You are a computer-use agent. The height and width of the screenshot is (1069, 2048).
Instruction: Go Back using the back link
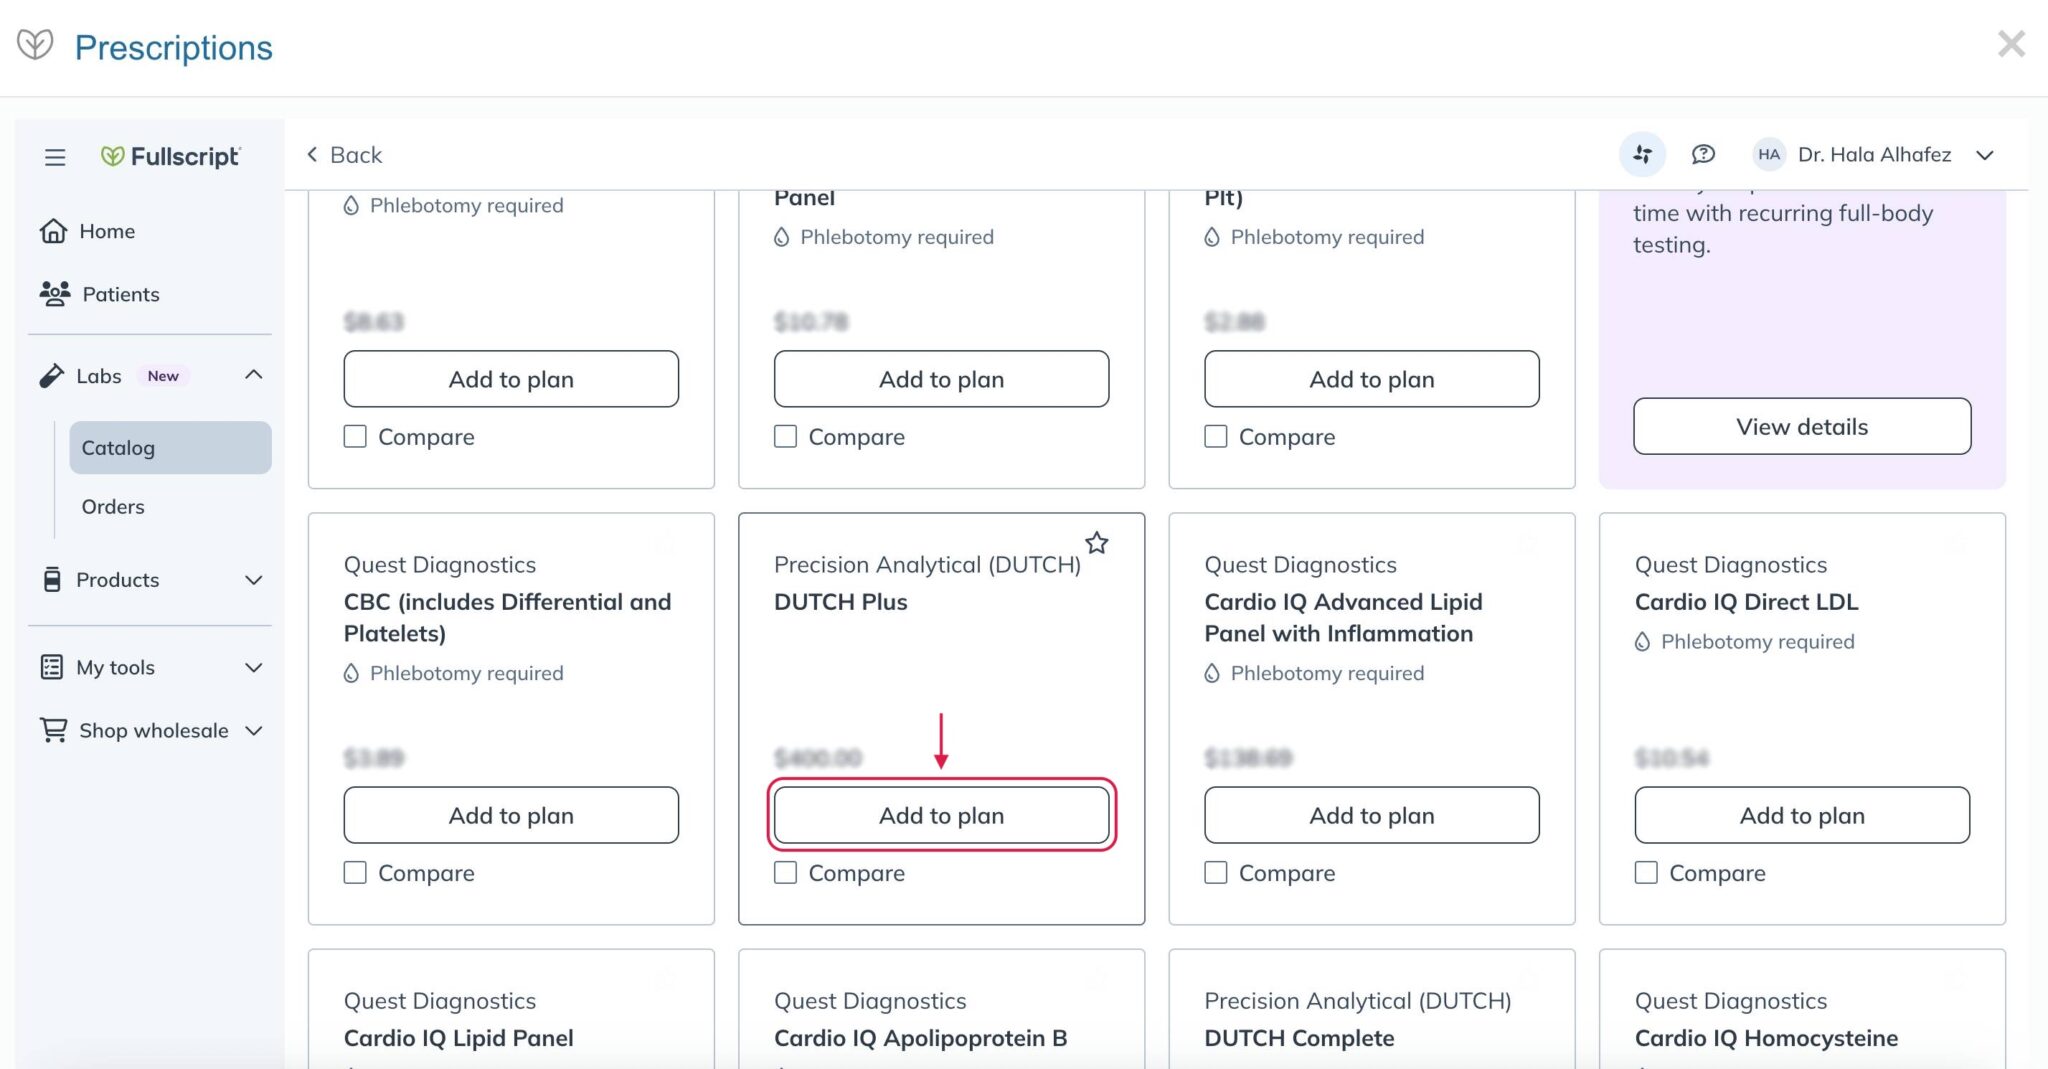pyautogui.click(x=344, y=155)
